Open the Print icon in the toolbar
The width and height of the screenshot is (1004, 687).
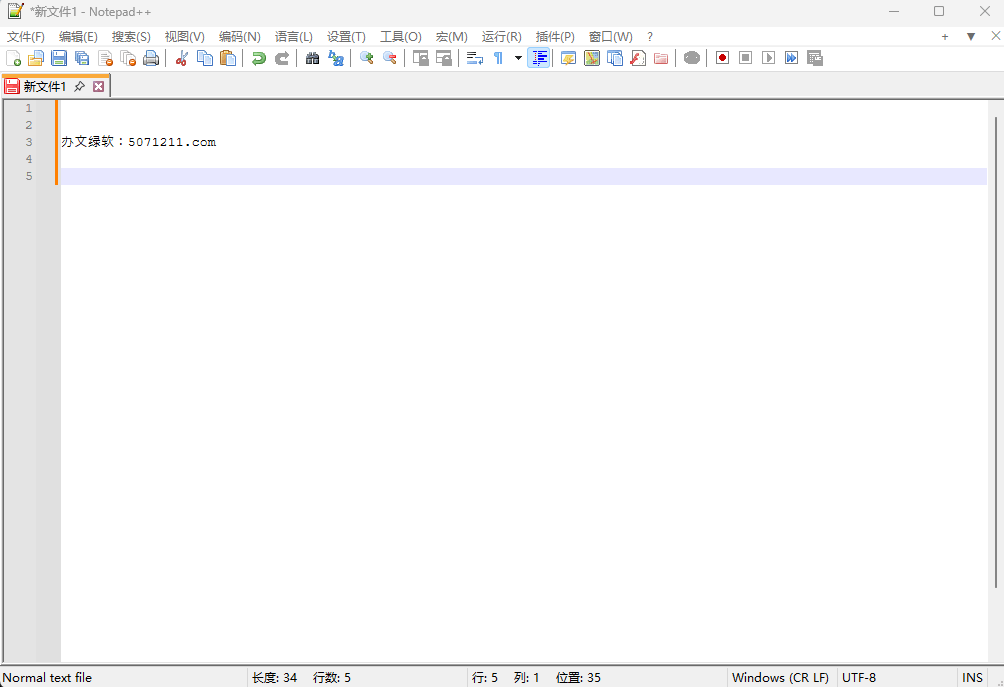click(x=151, y=58)
